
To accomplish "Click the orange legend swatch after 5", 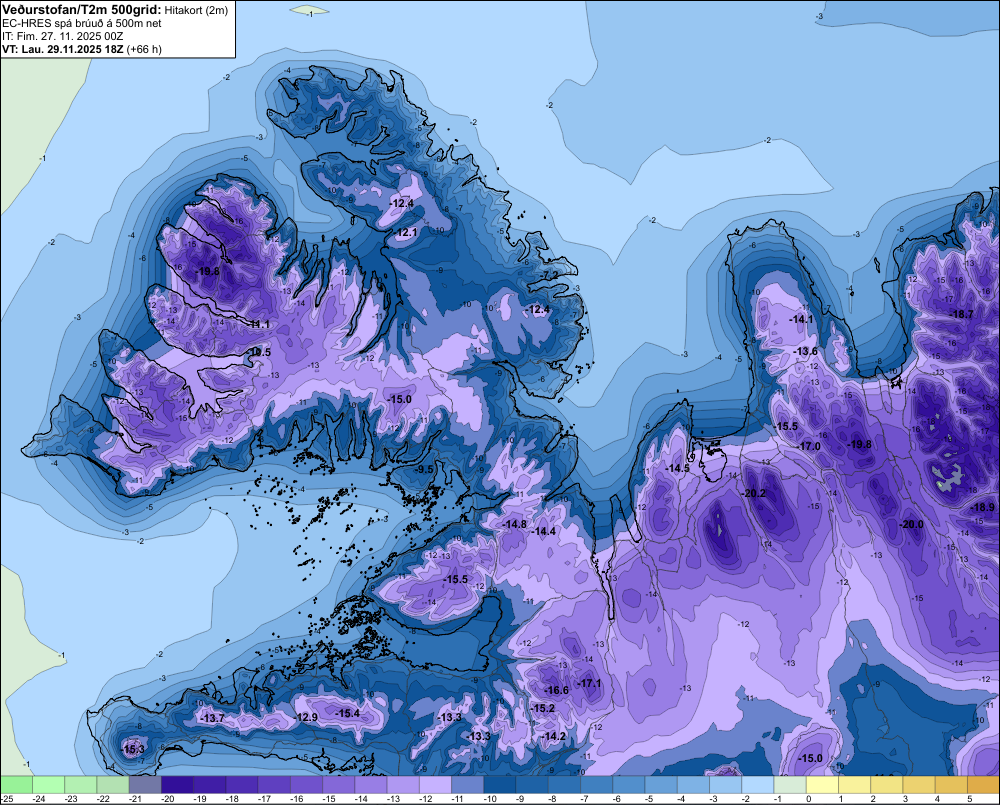I will coord(983,785).
